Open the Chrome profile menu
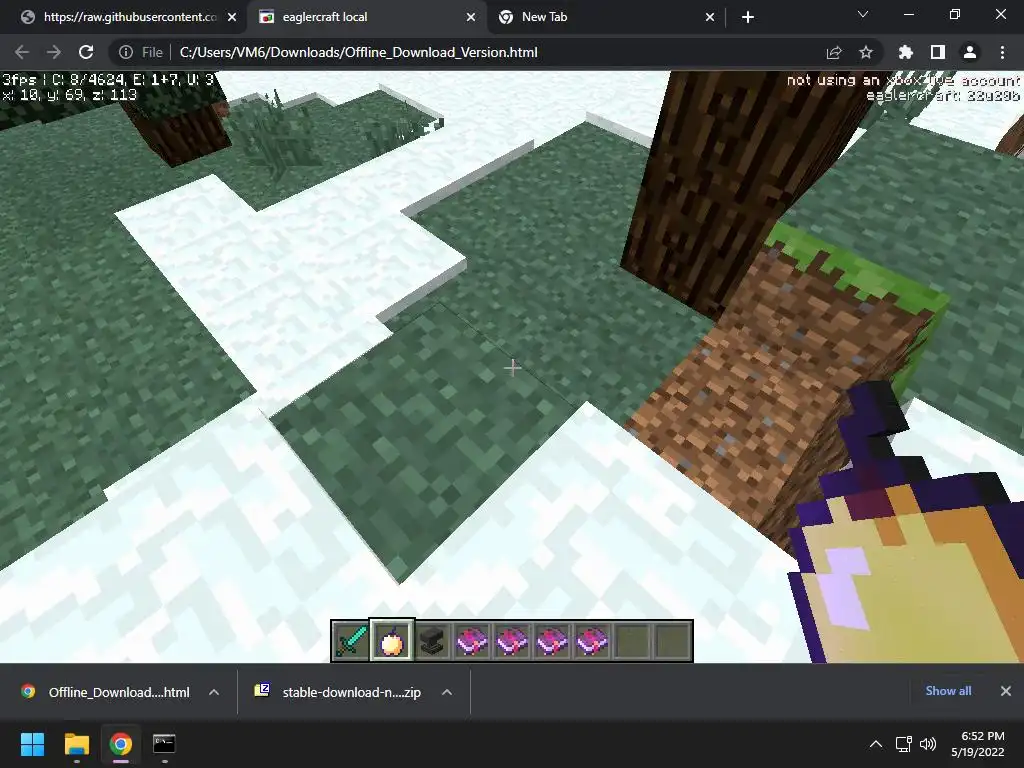The height and width of the screenshot is (768, 1024). tap(970, 52)
